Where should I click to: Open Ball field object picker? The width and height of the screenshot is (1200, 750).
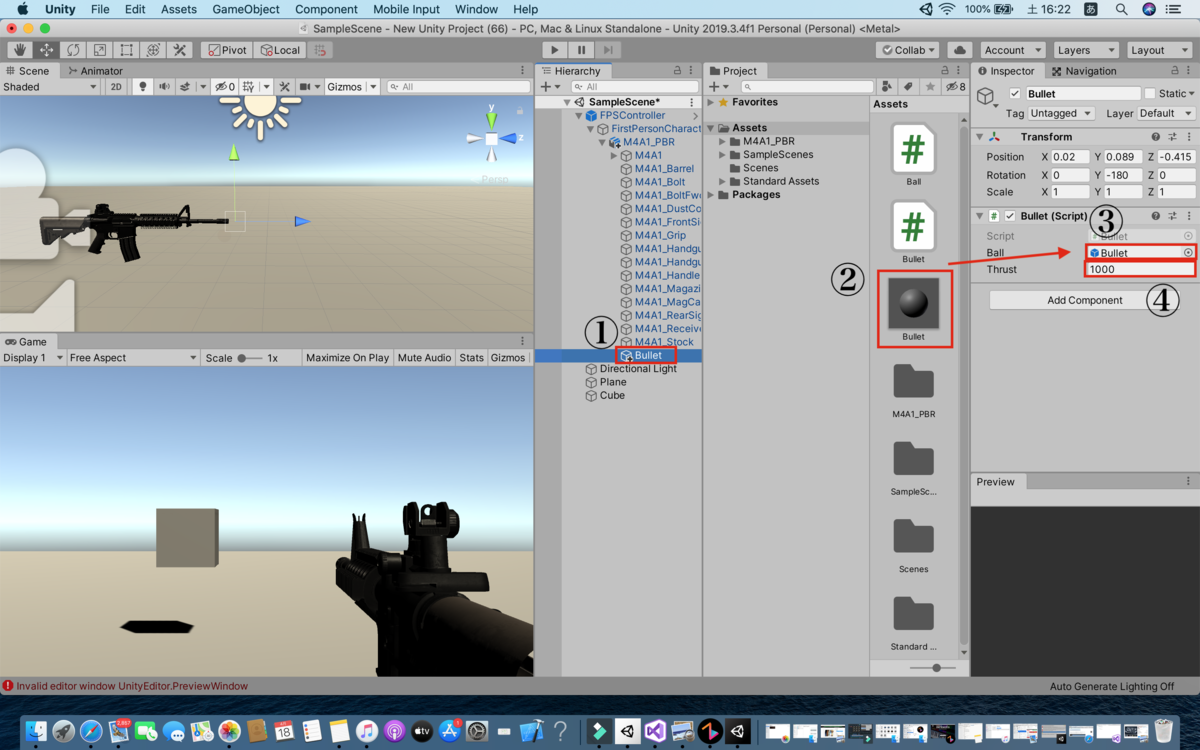pyautogui.click(x=1188, y=253)
